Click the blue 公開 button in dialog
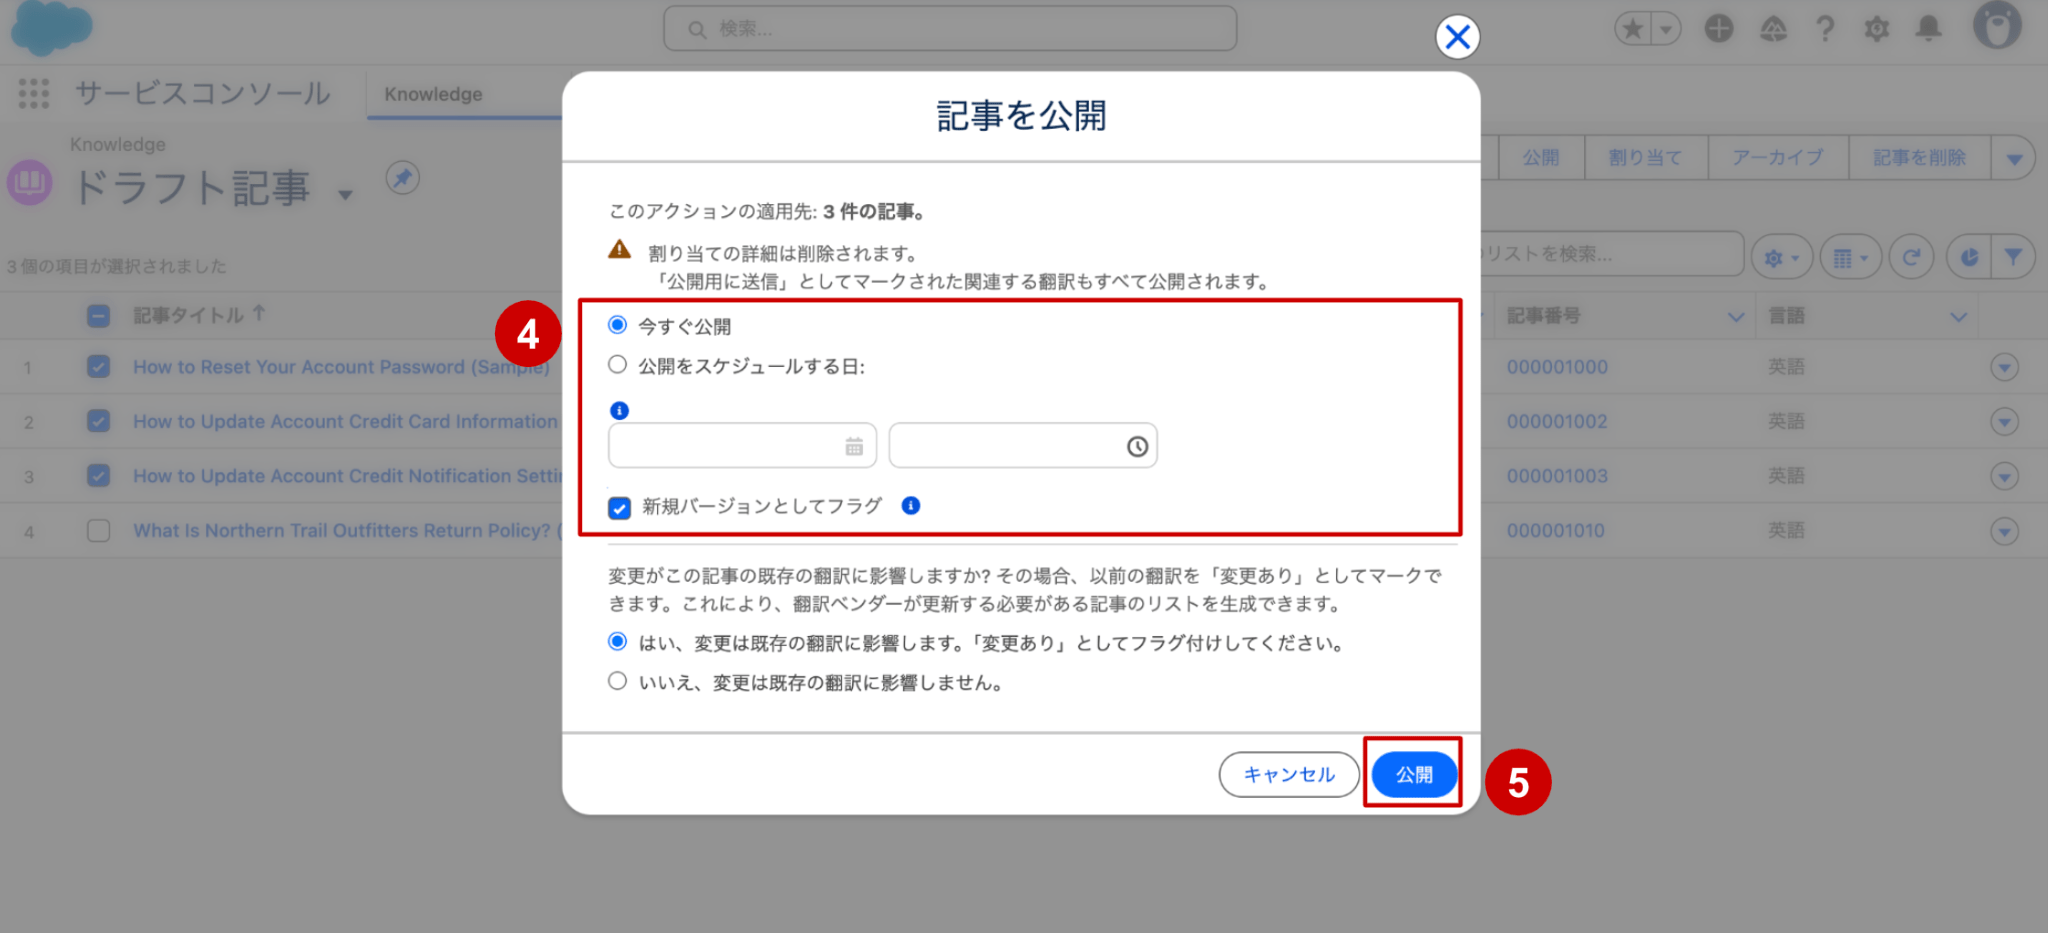This screenshot has height=933, width=2048. point(1413,774)
